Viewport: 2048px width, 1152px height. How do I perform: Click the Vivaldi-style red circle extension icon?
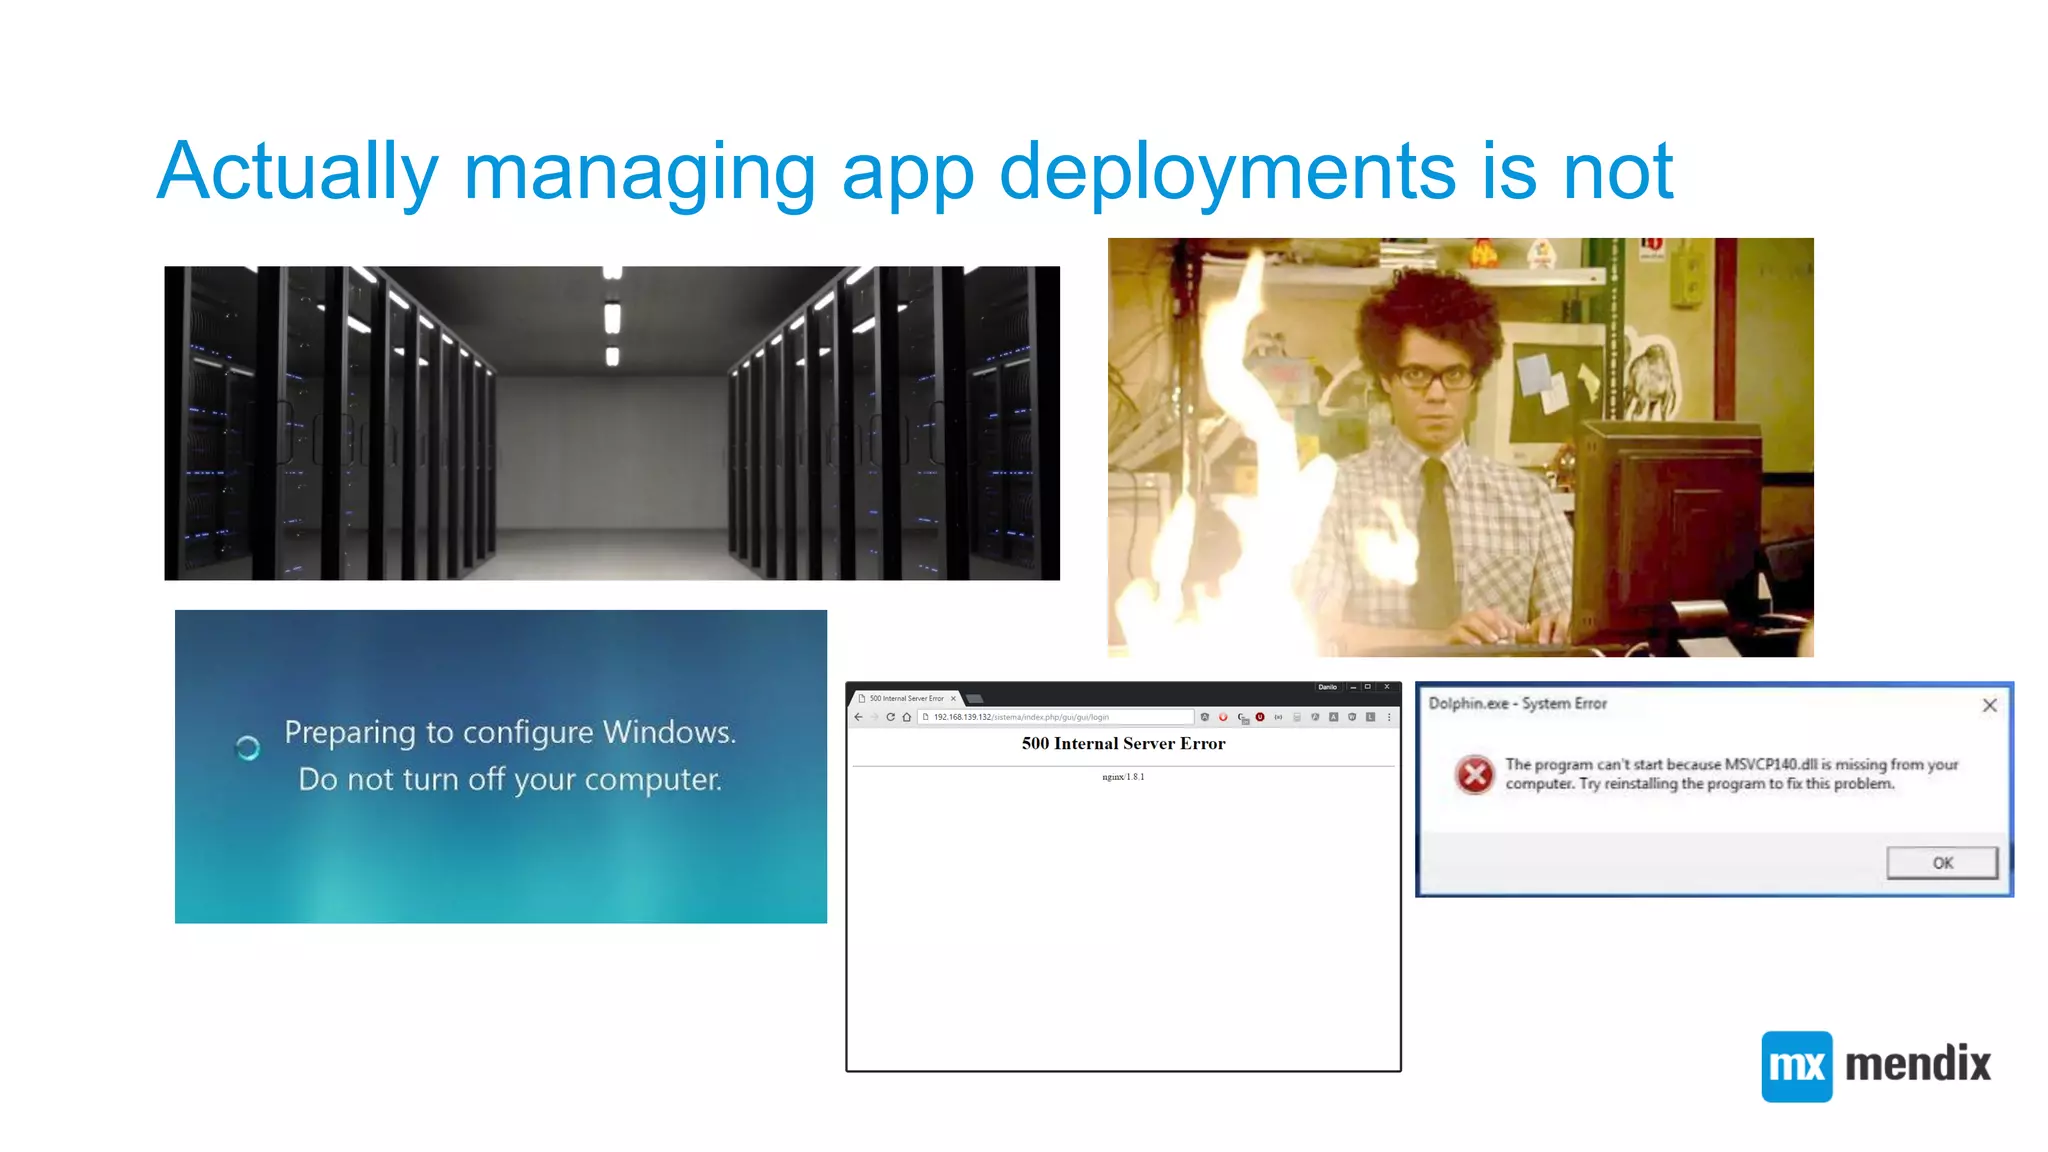click(x=1223, y=717)
